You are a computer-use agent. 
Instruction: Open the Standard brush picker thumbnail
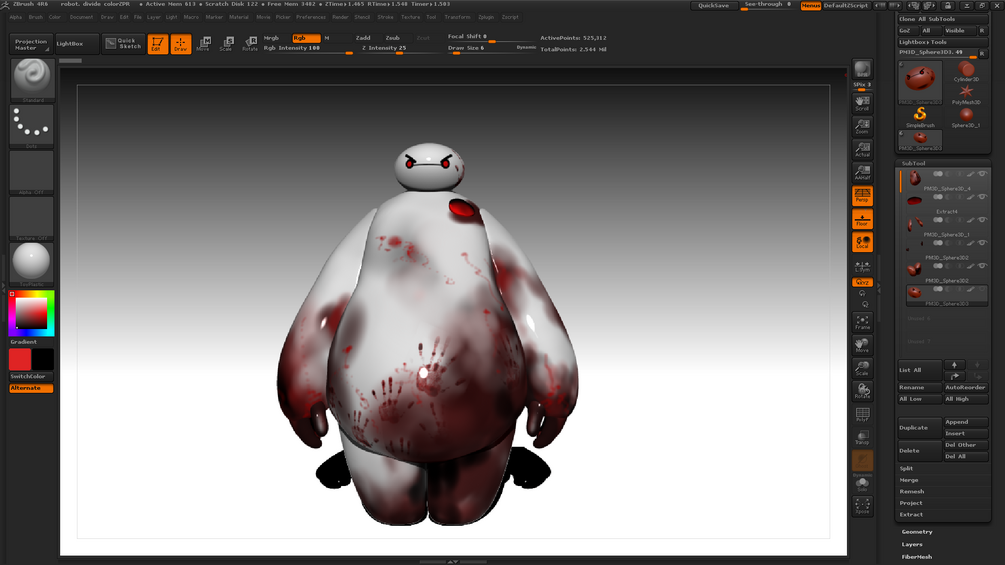(32, 80)
